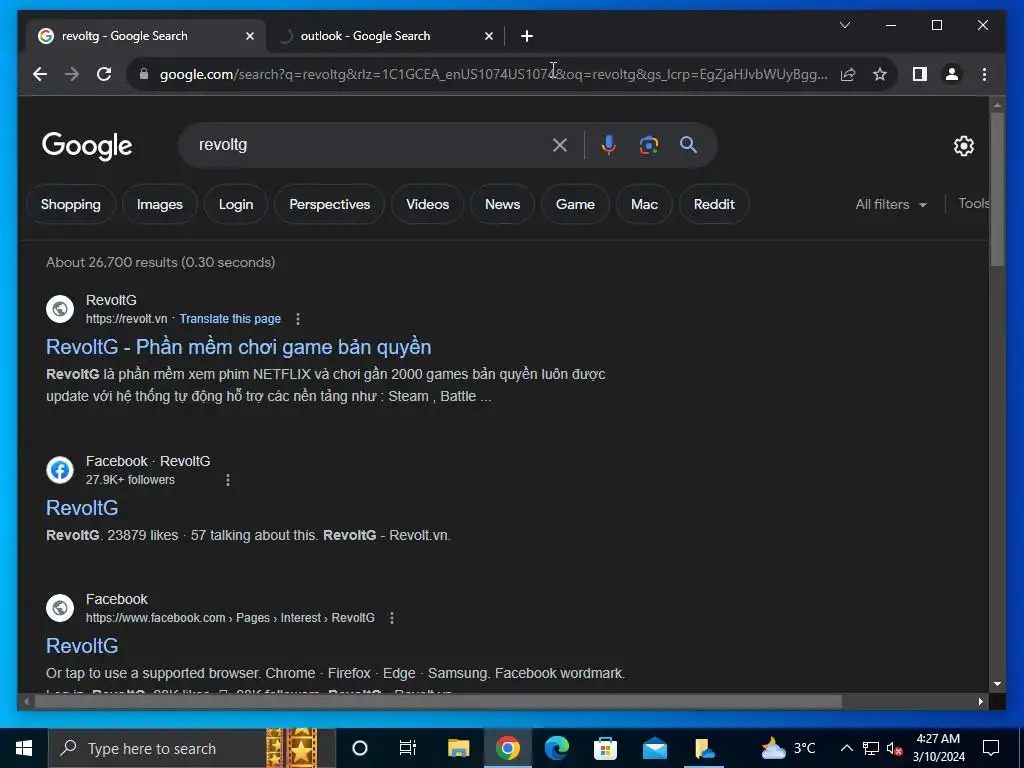Screen dimensions: 1024x768
Task: Filter results by Videos
Action: [427, 204]
